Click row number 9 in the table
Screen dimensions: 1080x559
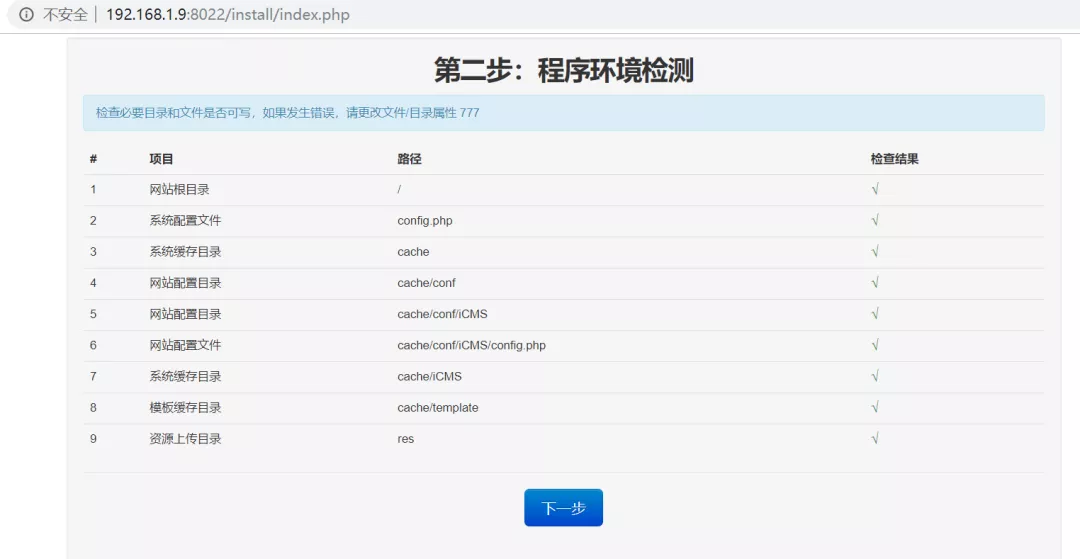93,439
